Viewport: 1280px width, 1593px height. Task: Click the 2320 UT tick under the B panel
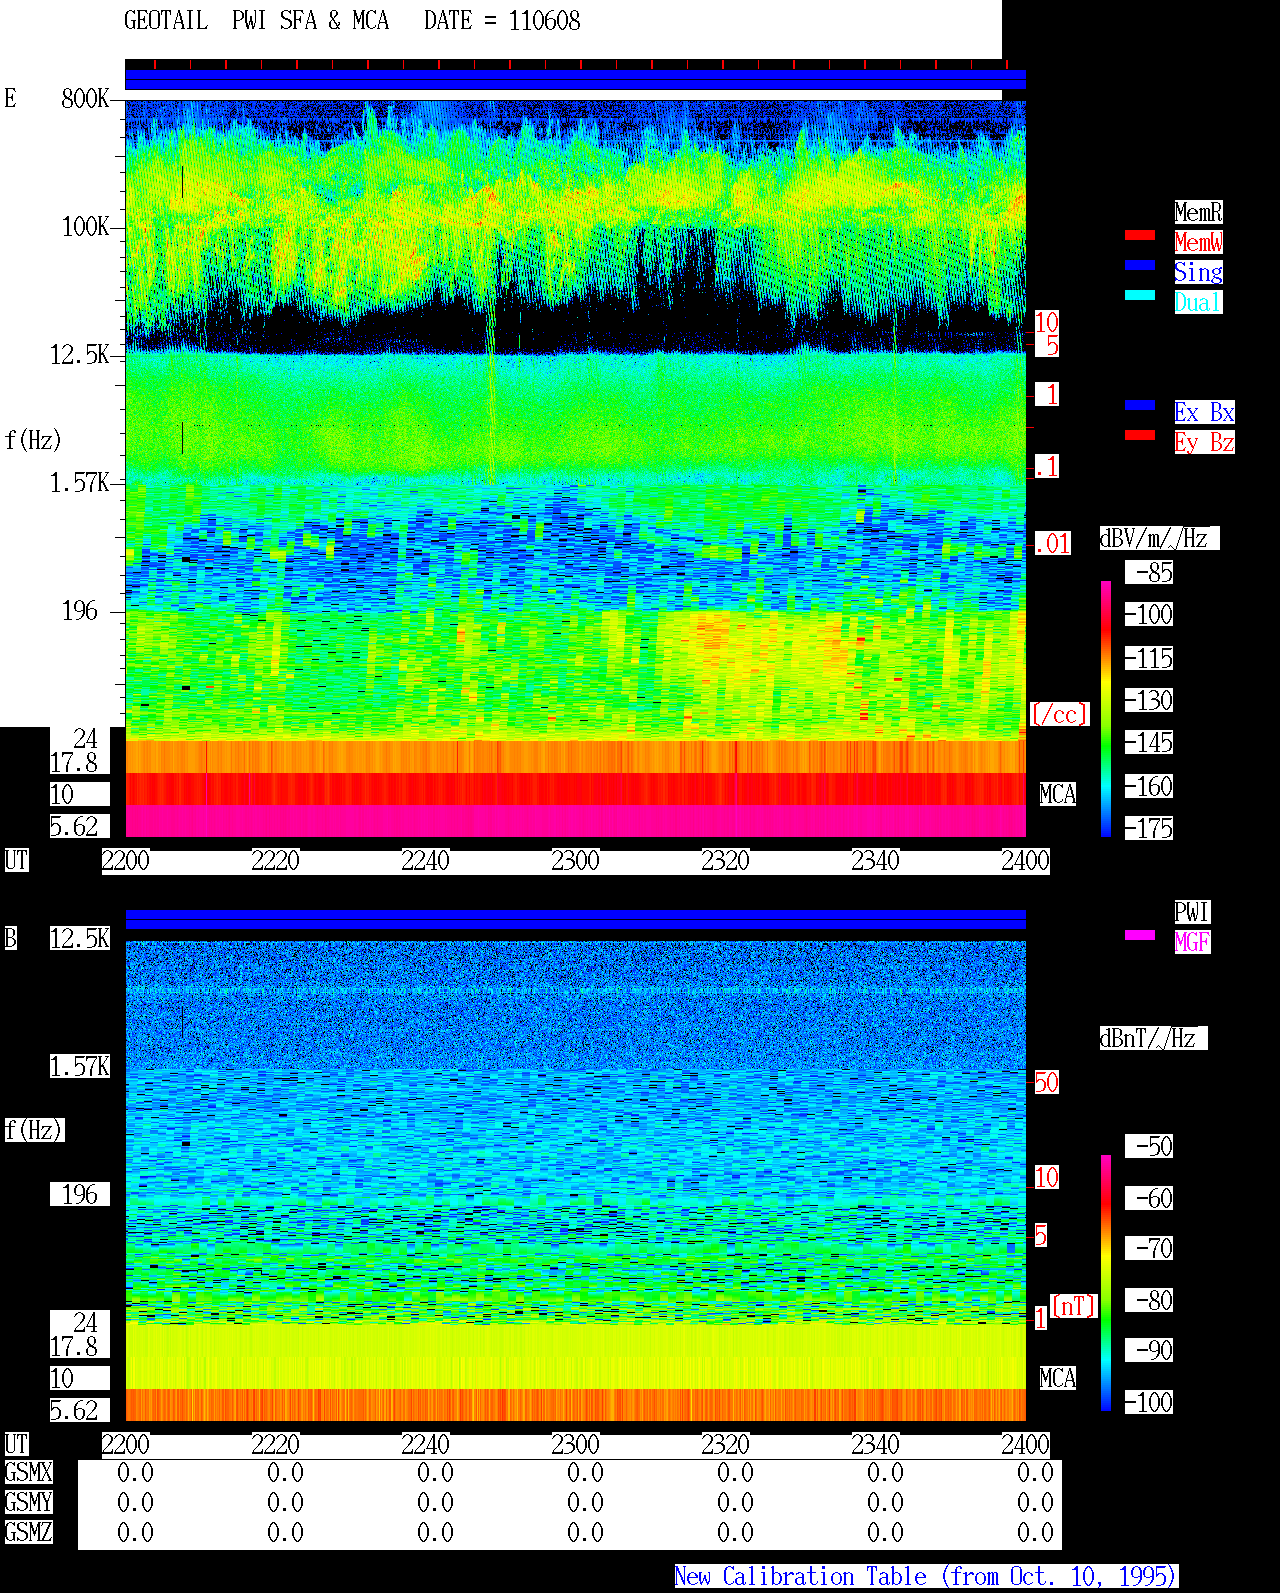725,1445
